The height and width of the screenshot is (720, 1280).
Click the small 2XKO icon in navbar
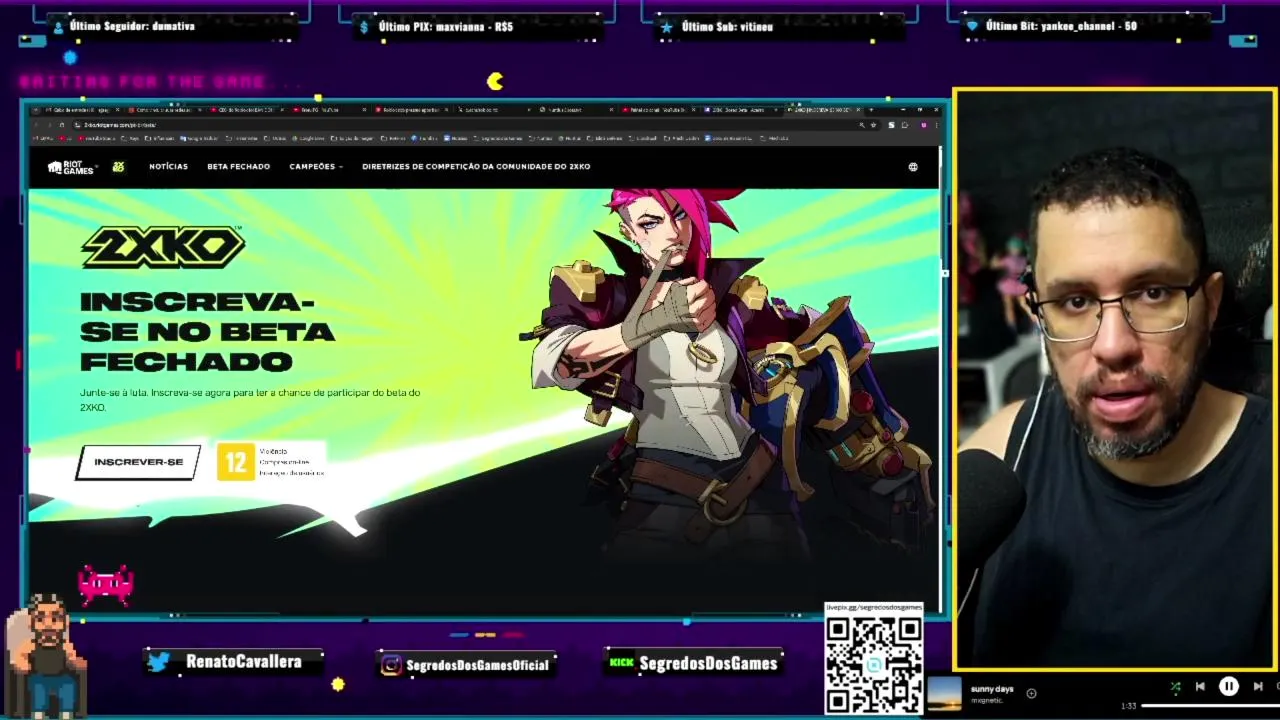pyautogui.click(x=118, y=167)
